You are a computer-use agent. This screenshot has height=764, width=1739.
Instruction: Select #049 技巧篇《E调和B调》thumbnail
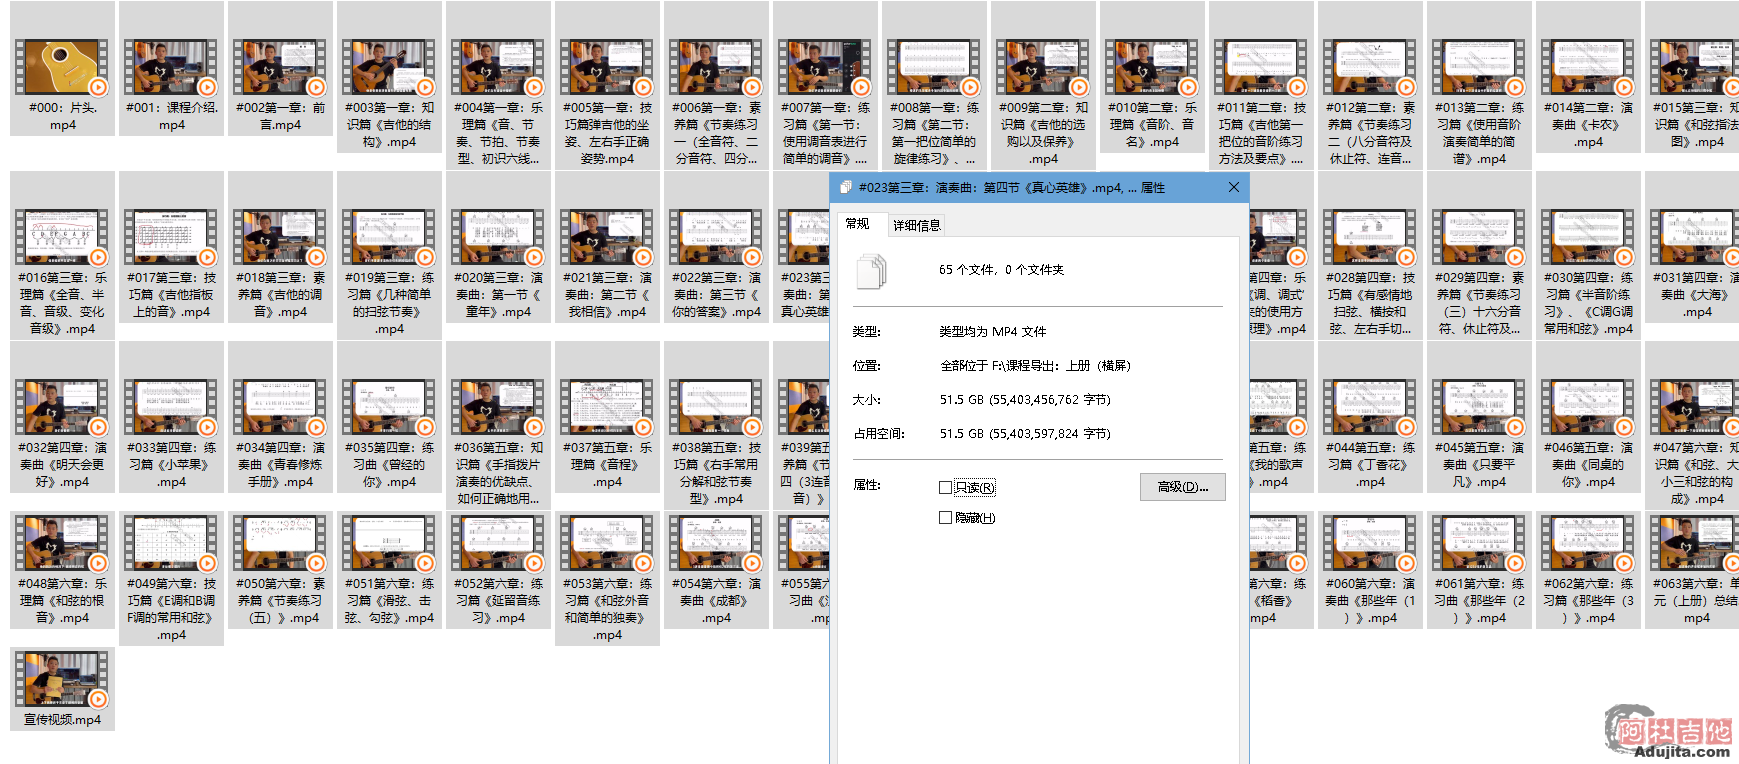[171, 543]
